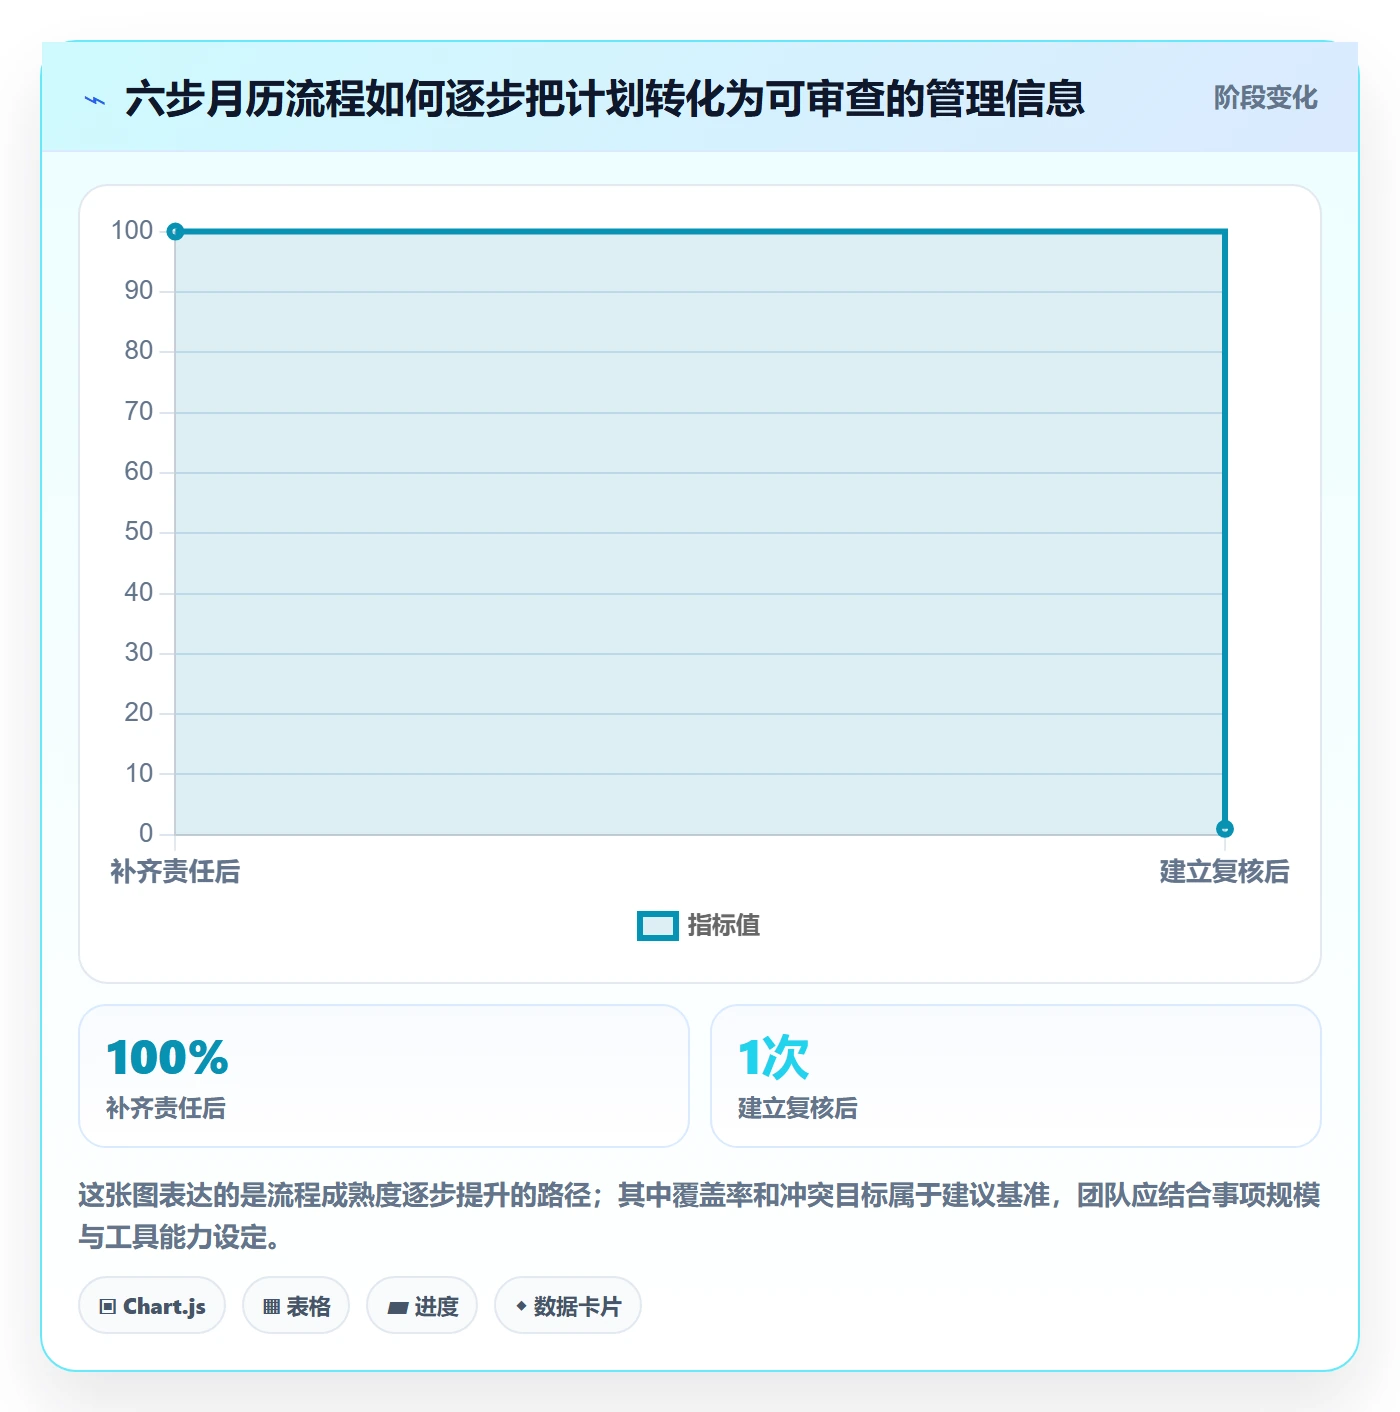The width and height of the screenshot is (1400, 1412).
Task: Click the y-axis label 60
Action: [x=139, y=472]
